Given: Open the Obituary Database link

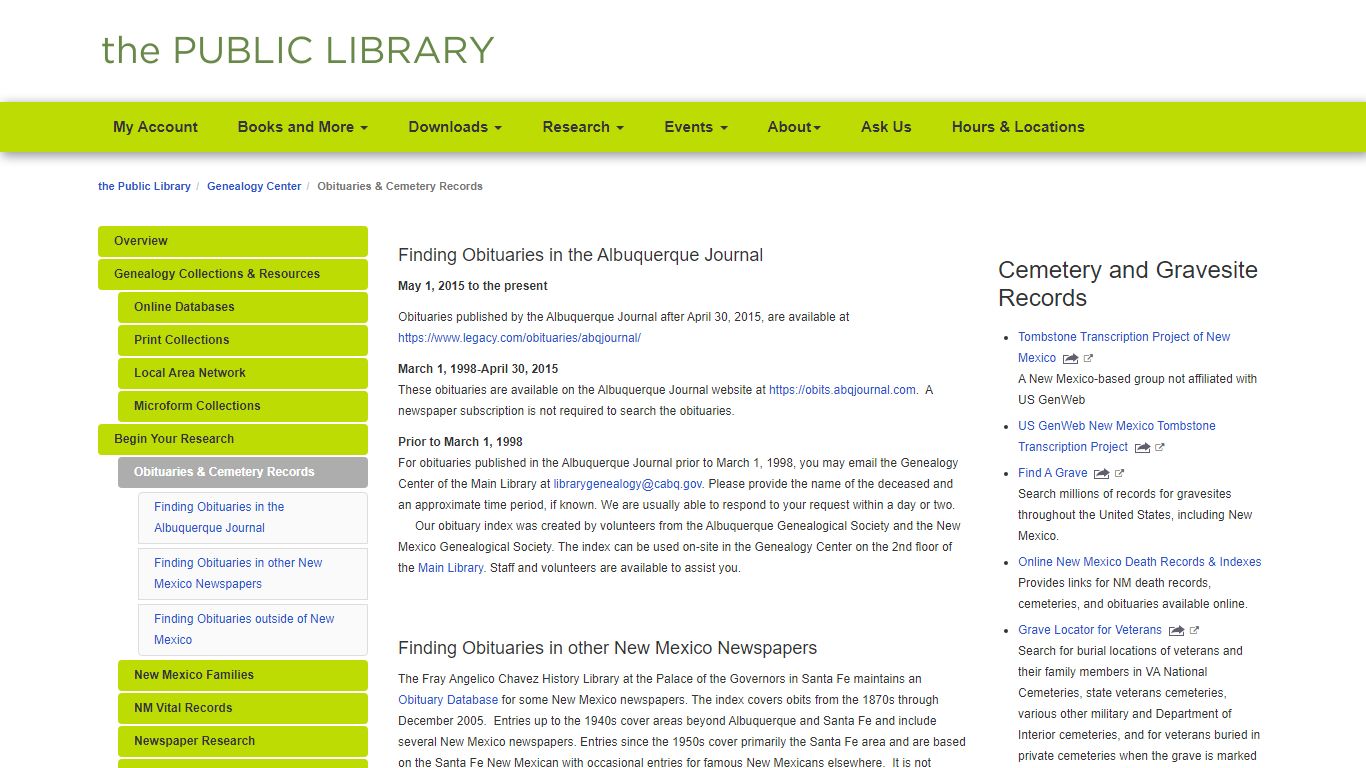Looking at the screenshot, I should tap(448, 700).
